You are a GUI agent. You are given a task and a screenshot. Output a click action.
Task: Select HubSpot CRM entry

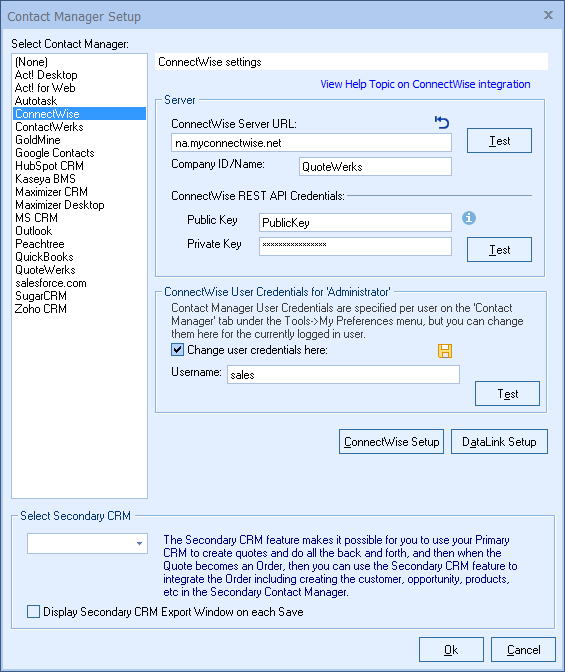point(79,166)
